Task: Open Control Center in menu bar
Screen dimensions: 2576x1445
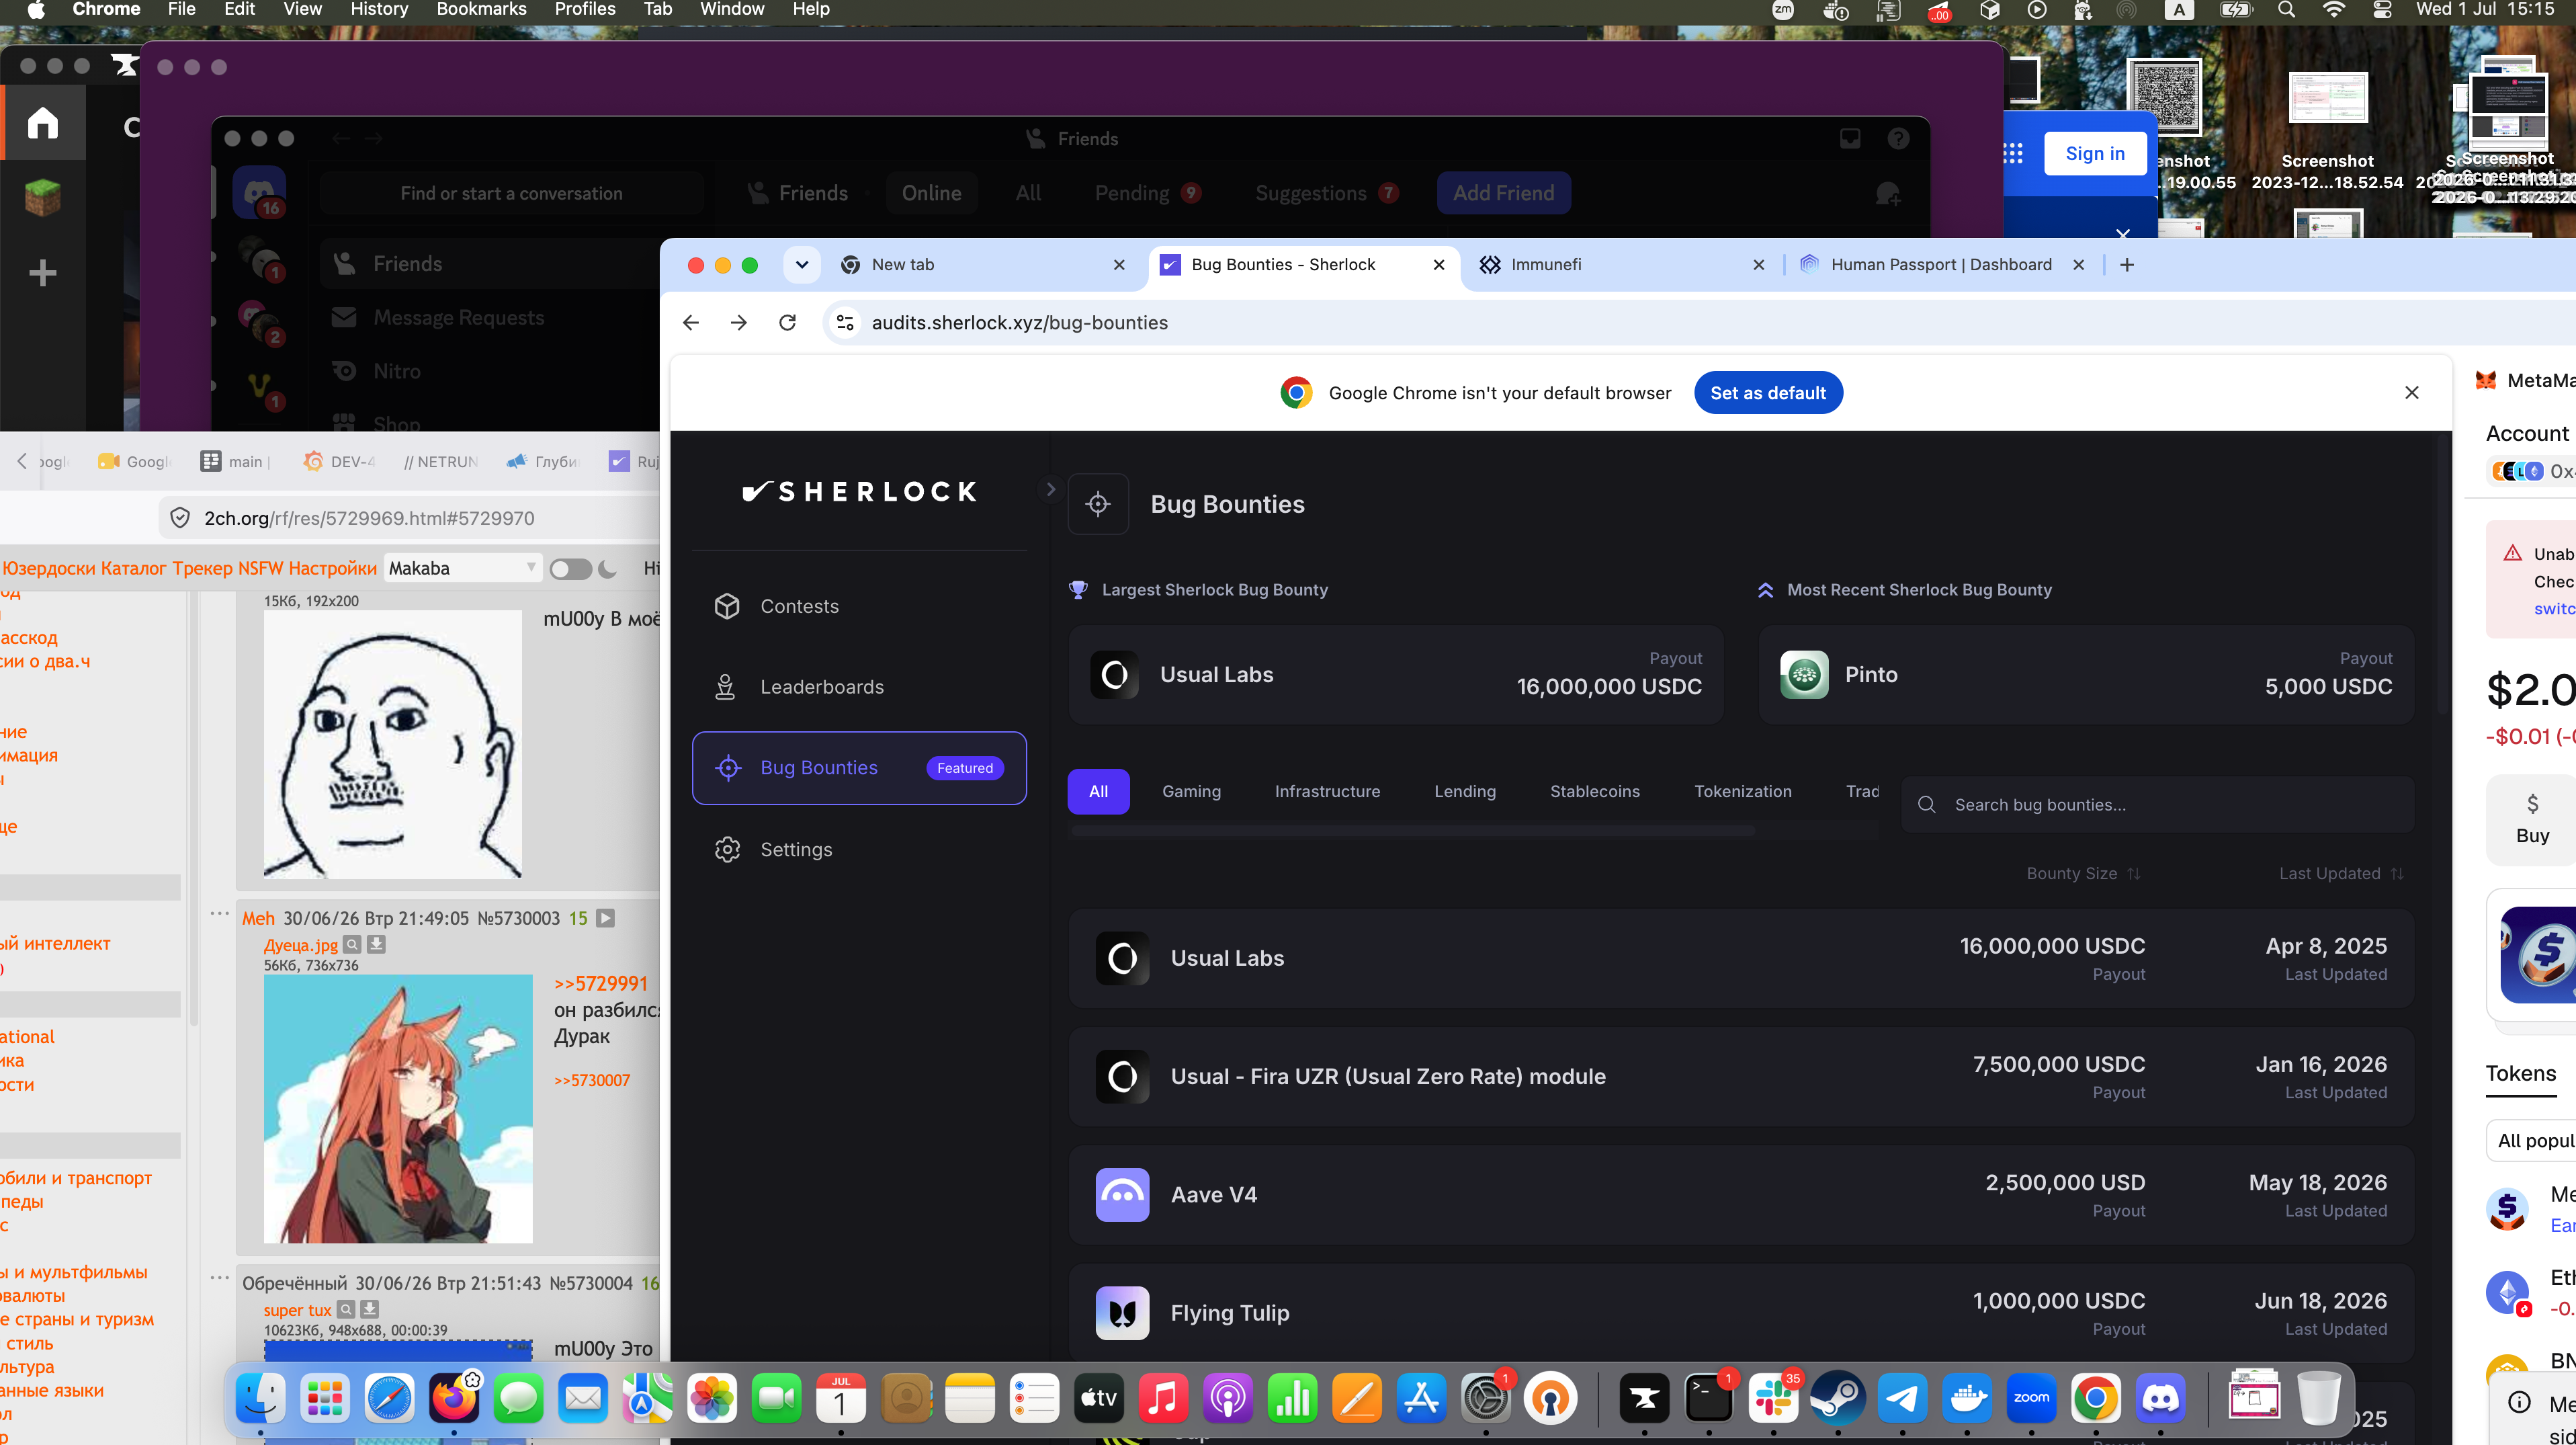Action: [x=2382, y=10]
